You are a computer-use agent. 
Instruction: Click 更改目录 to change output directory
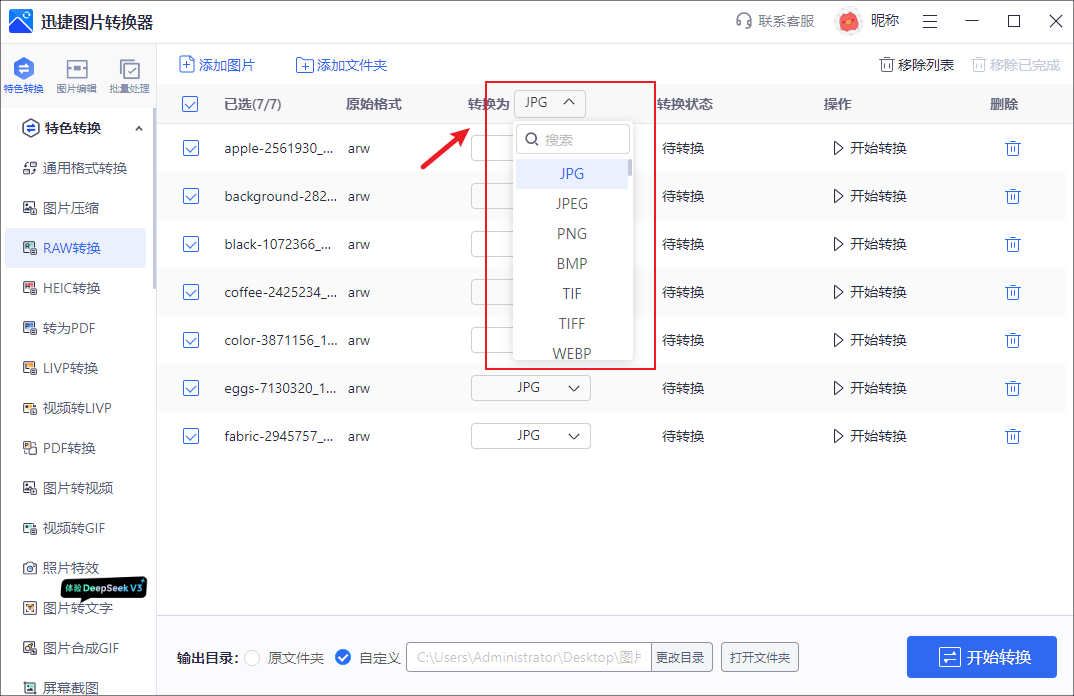[x=682, y=657]
